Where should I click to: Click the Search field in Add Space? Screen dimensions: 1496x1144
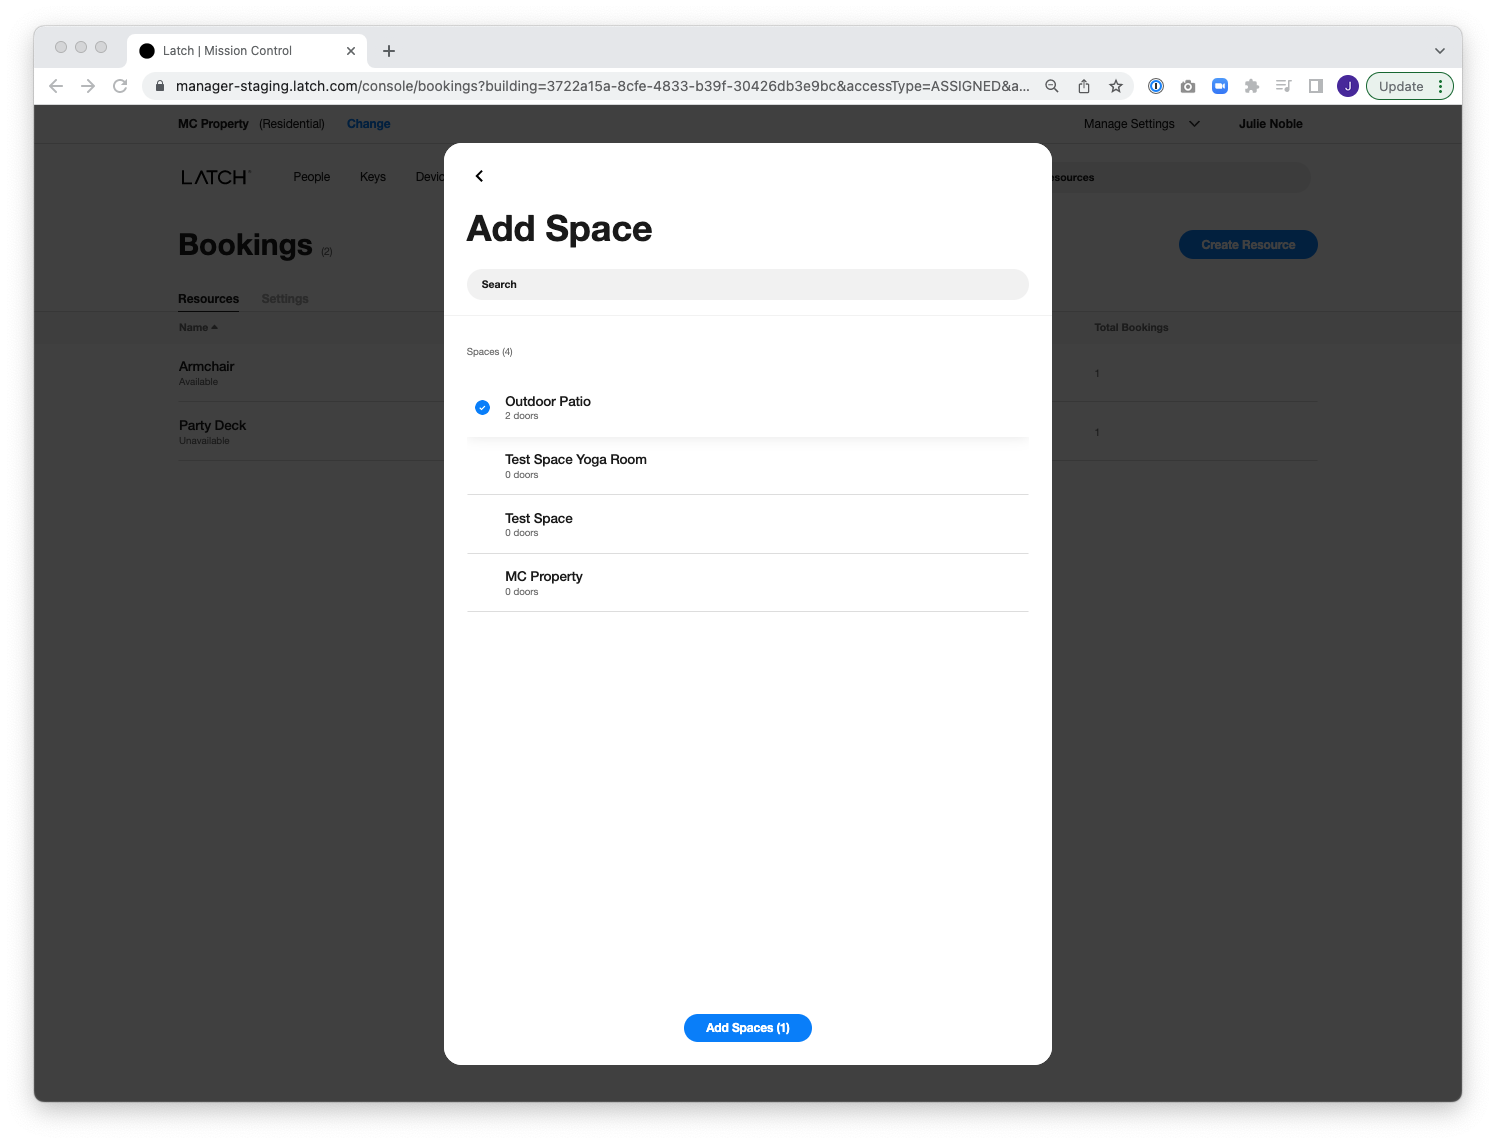point(747,284)
